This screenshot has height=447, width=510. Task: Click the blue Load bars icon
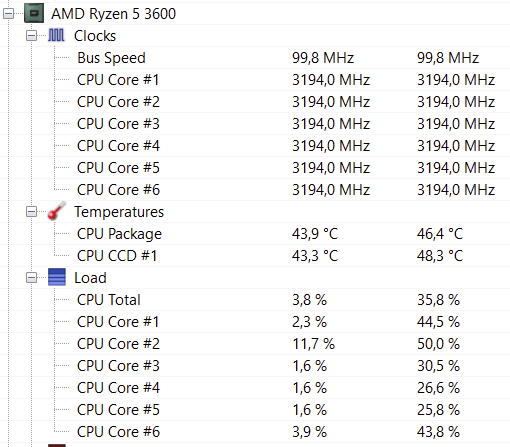pyautogui.click(x=57, y=277)
